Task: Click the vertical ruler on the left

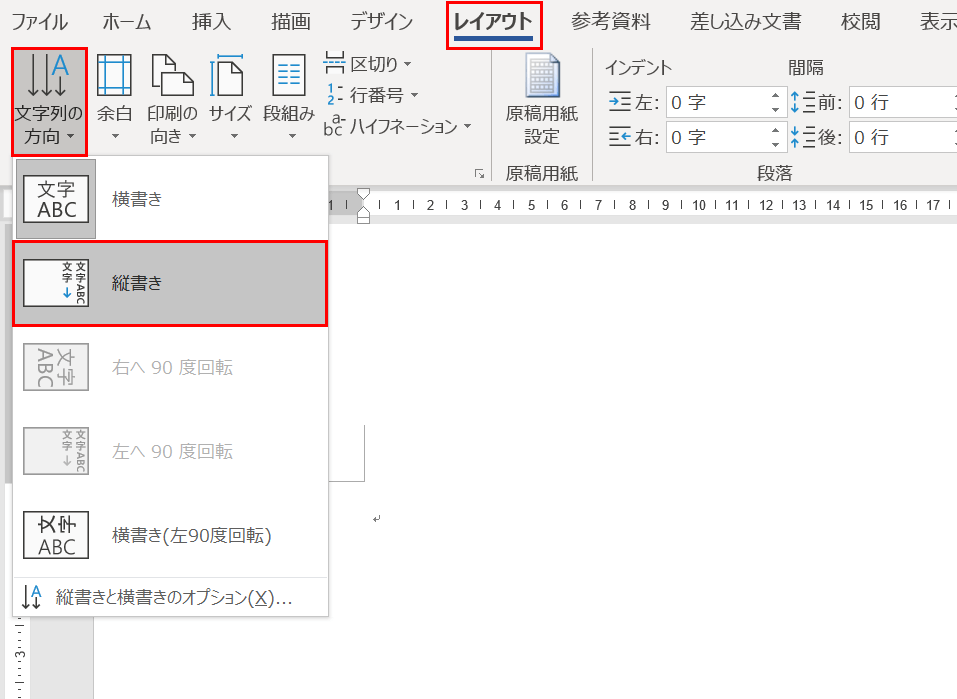Action: pyautogui.click(x=19, y=656)
